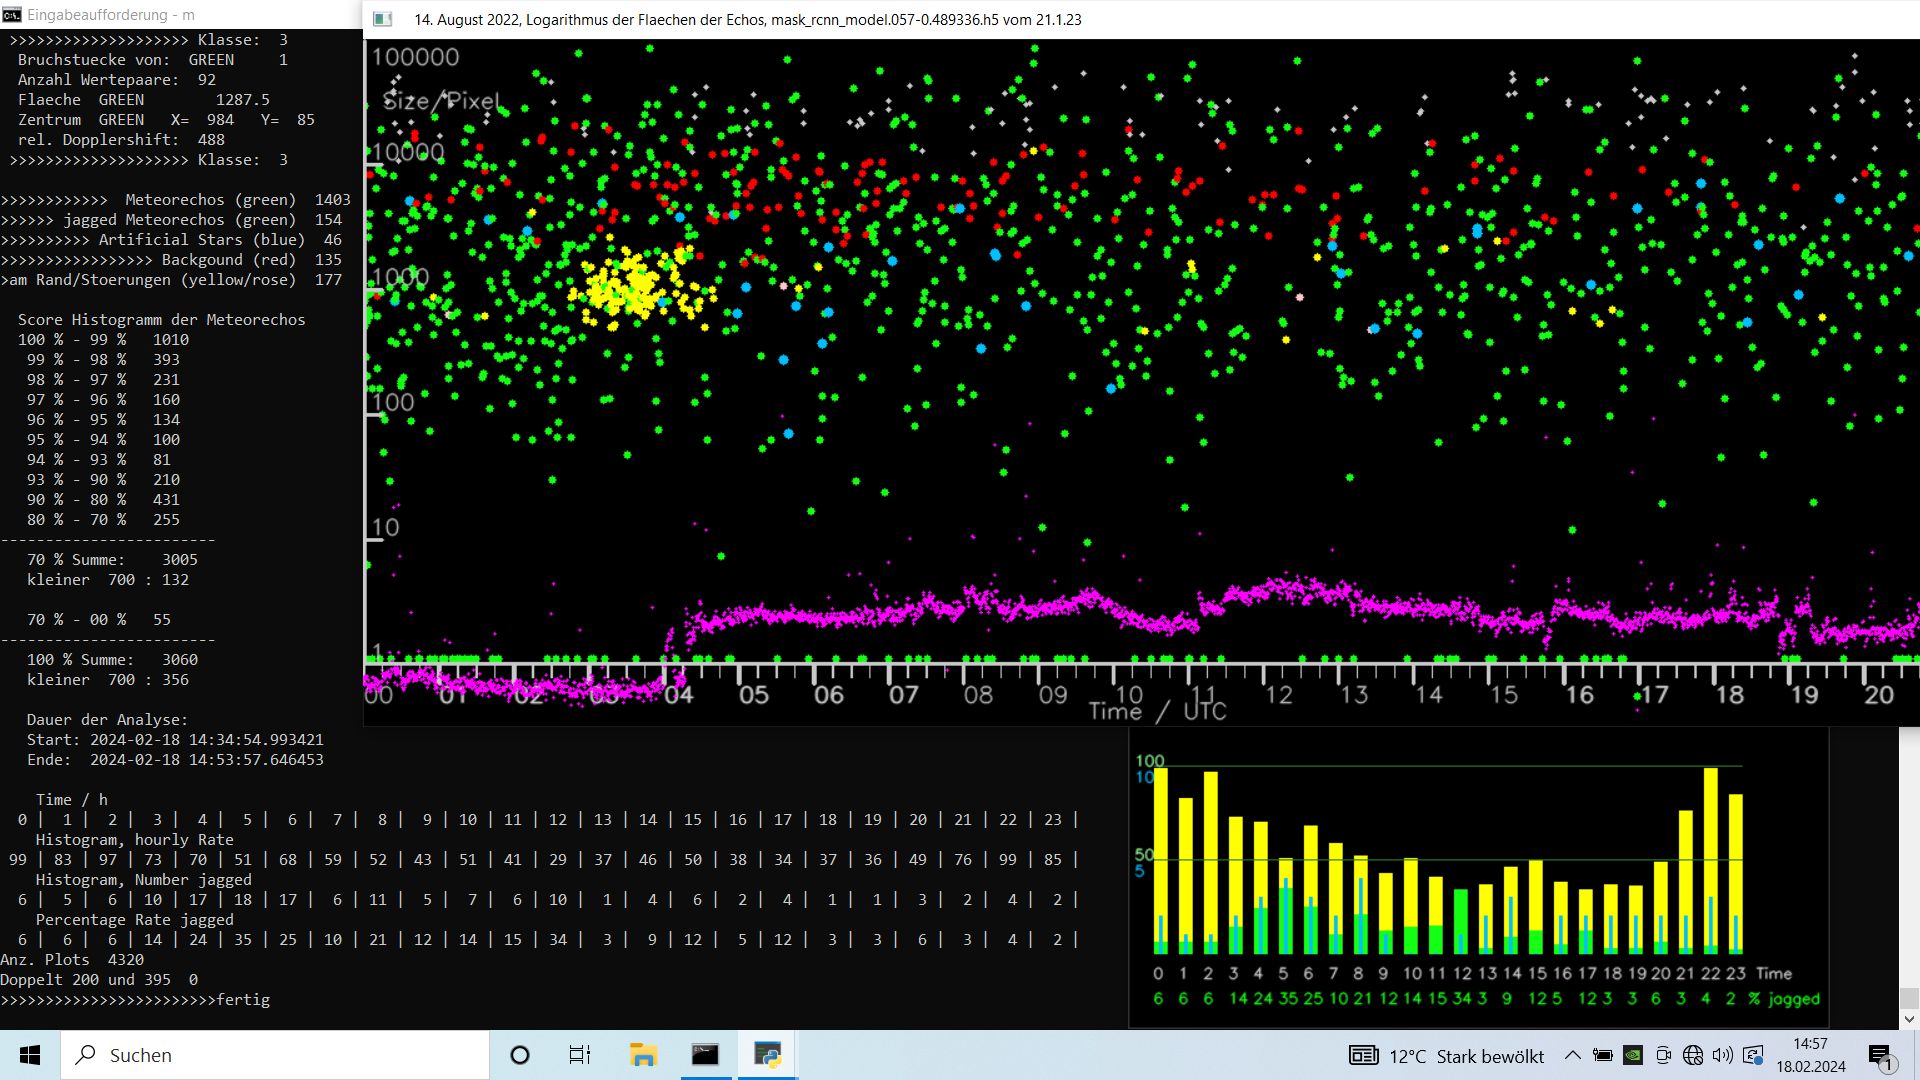Viewport: 1920px width, 1080px height.
Task: Open the notification center icon
Action: point(1880,1056)
